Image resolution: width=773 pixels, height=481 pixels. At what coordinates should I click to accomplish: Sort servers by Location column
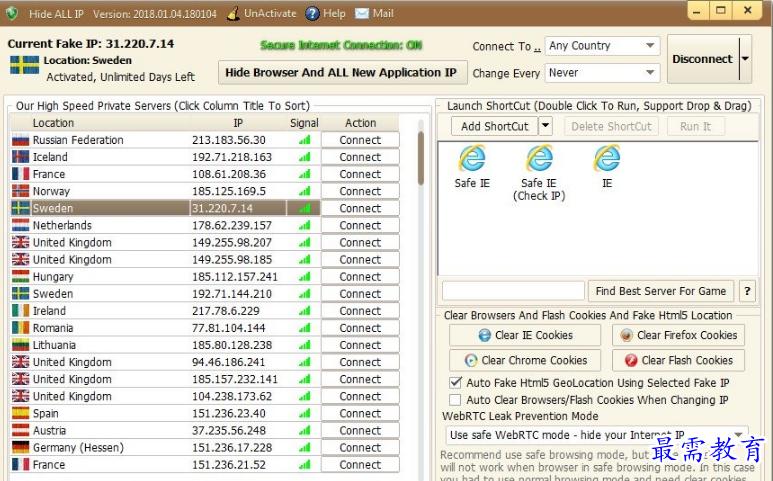point(53,123)
